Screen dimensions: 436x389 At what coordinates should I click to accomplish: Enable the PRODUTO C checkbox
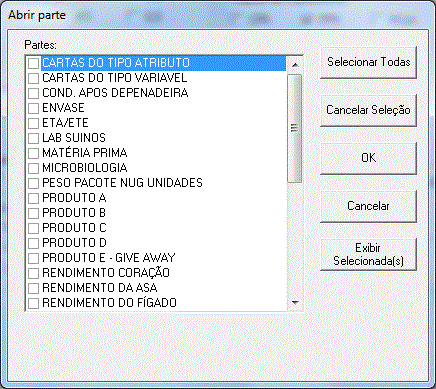coord(33,228)
